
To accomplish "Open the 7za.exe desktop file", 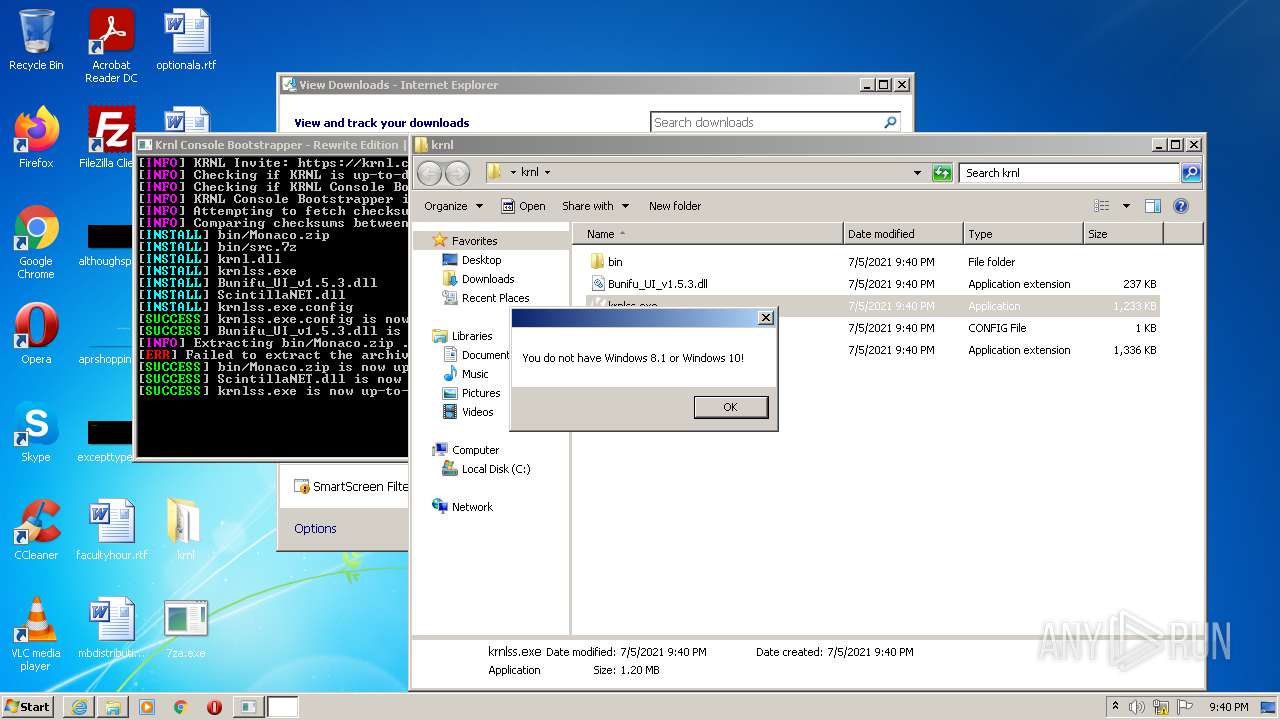I will point(186,628).
